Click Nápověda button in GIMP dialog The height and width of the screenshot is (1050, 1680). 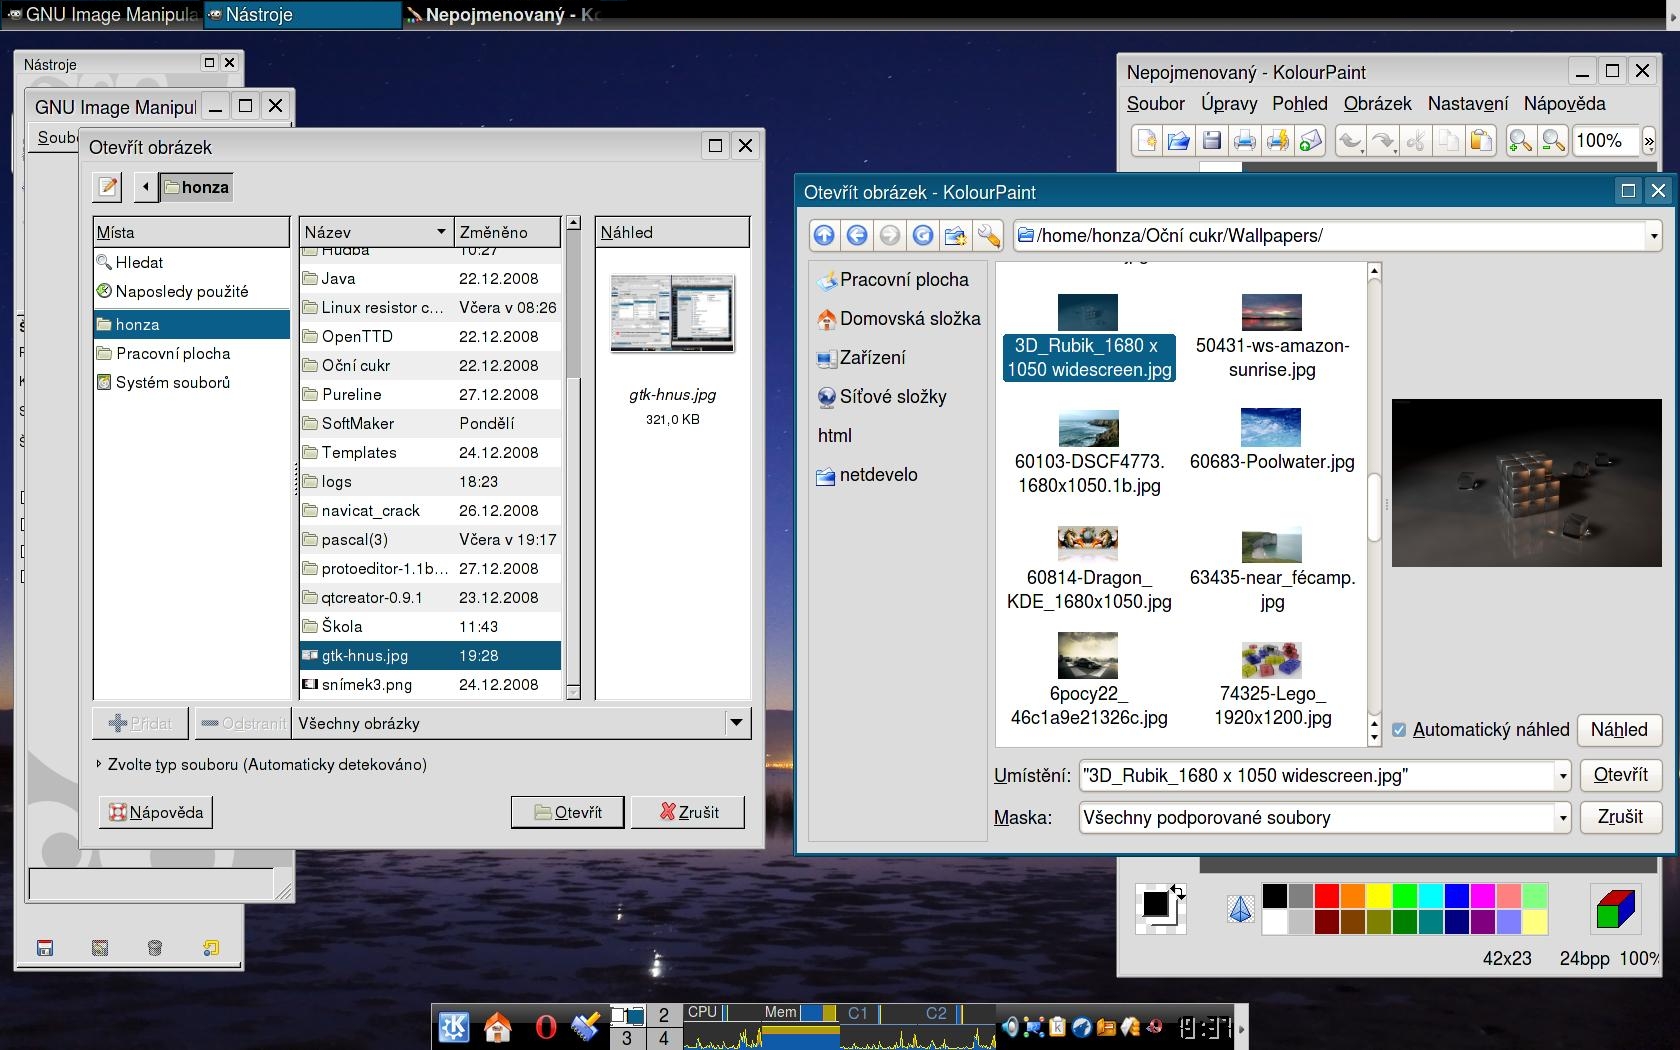click(156, 812)
